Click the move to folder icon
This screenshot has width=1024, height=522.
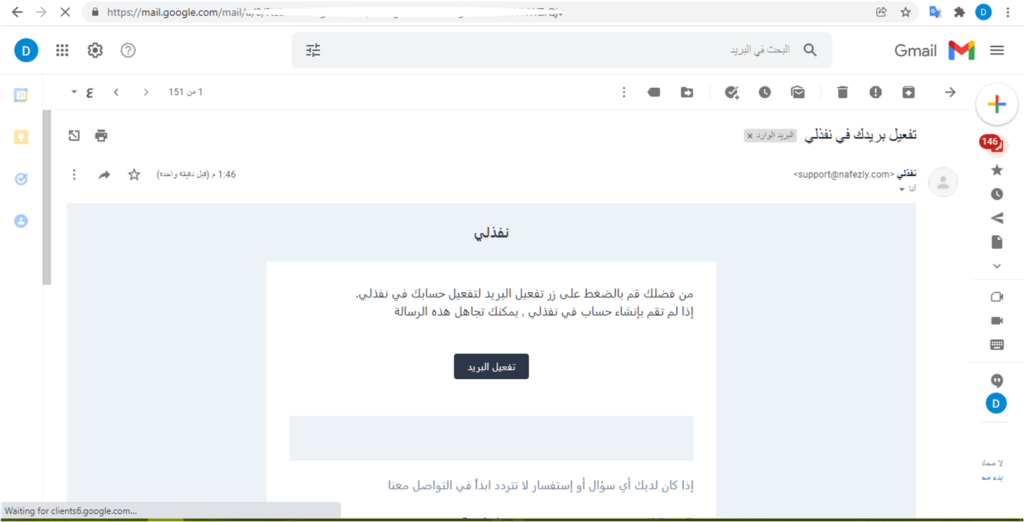pos(686,93)
